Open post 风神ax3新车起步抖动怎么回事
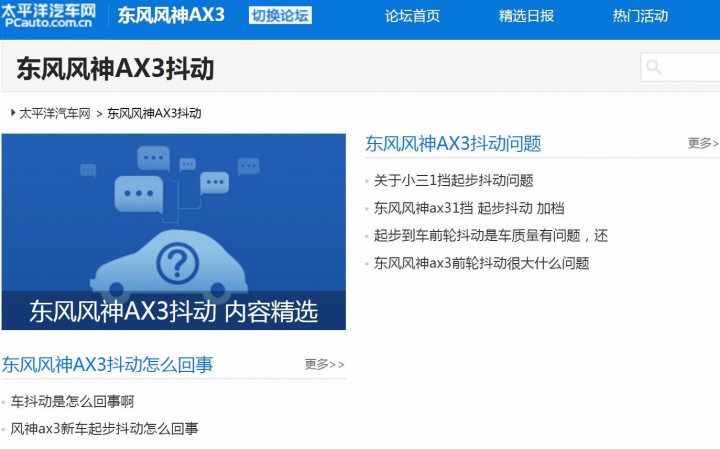This screenshot has width=720, height=449. coord(104,429)
